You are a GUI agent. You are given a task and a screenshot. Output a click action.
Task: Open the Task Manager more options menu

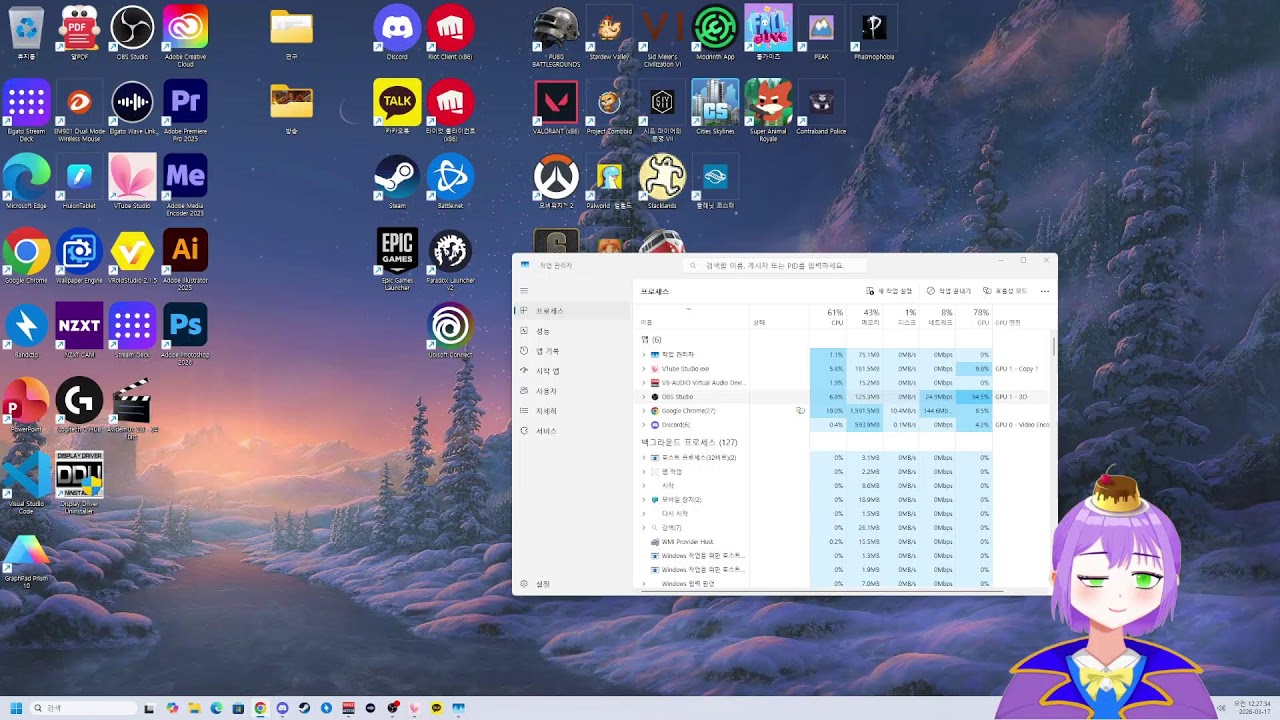pos(1045,291)
